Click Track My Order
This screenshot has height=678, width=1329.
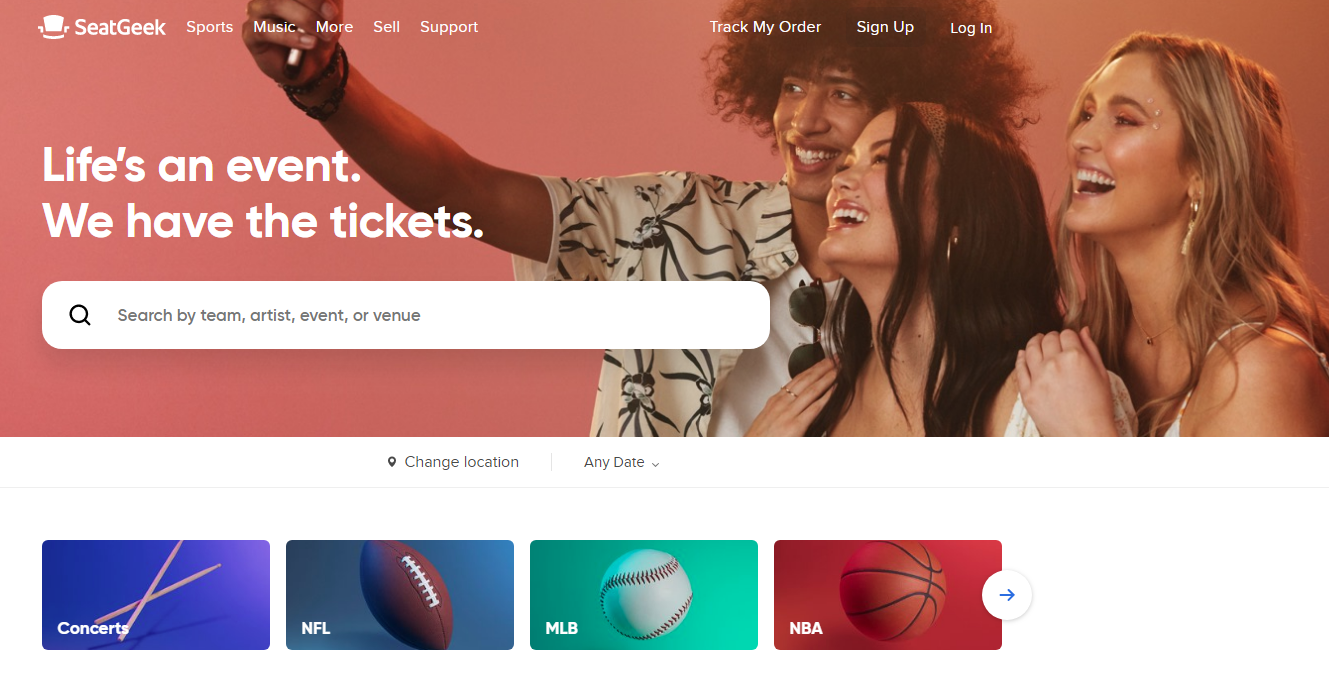click(765, 27)
